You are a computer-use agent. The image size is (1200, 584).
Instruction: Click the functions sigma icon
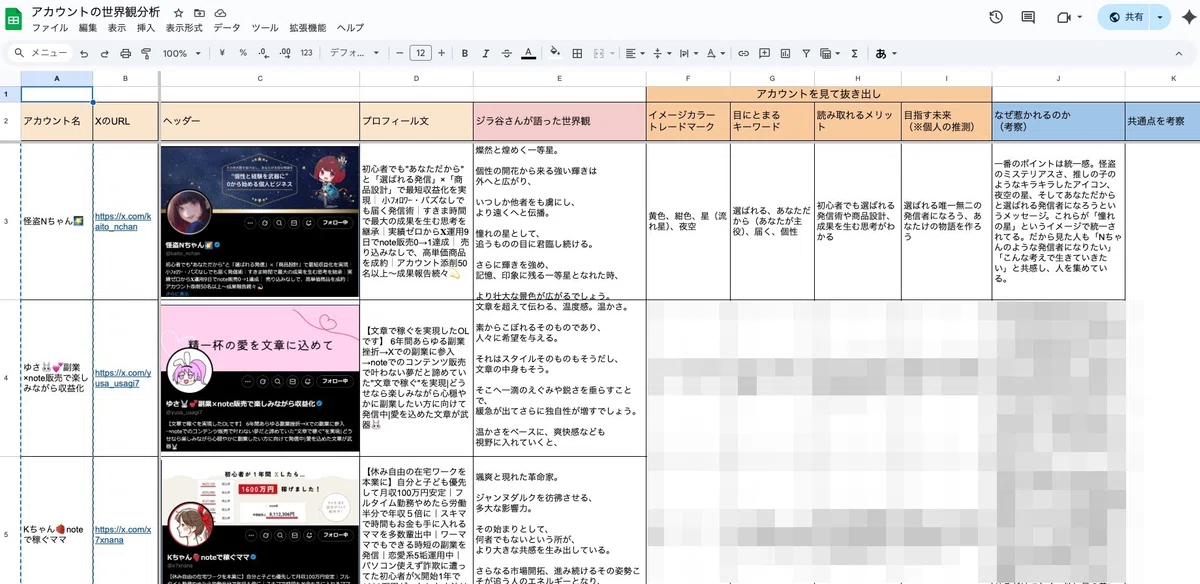pos(854,53)
